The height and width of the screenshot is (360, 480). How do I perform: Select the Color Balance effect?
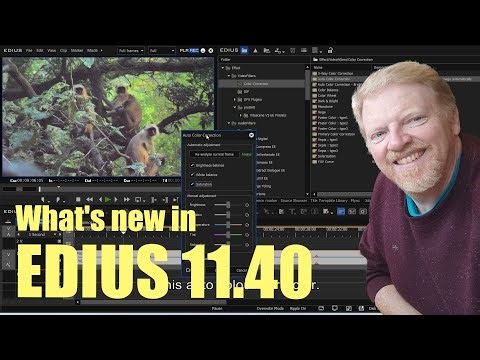[x=325, y=90]
